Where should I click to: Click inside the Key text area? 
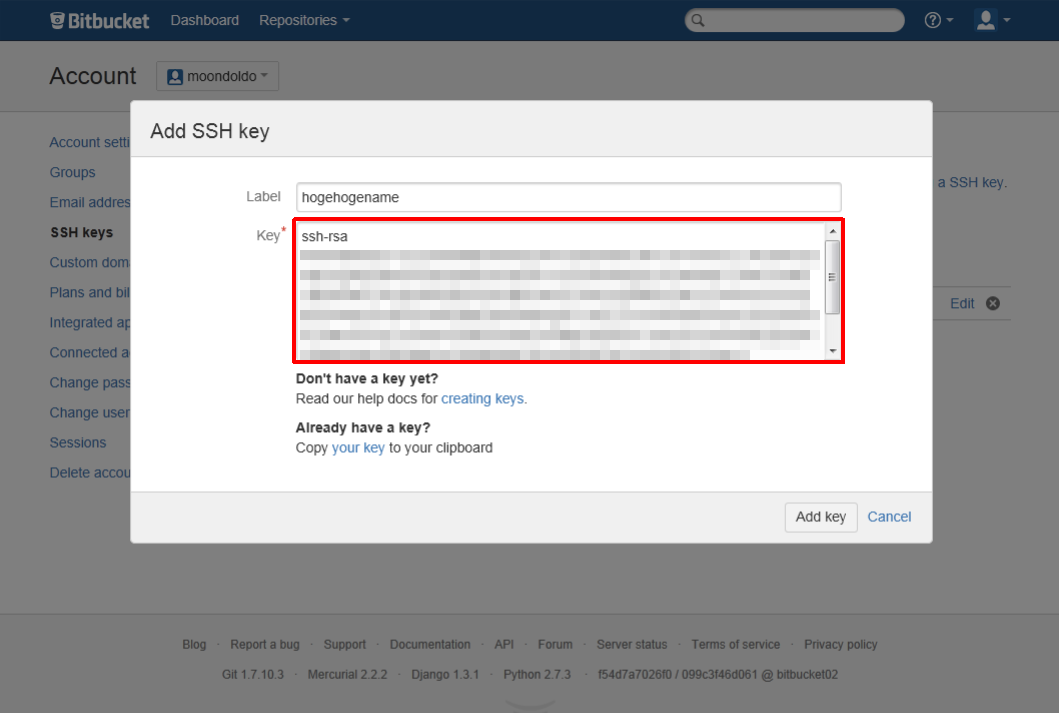[x=560, y=290]
